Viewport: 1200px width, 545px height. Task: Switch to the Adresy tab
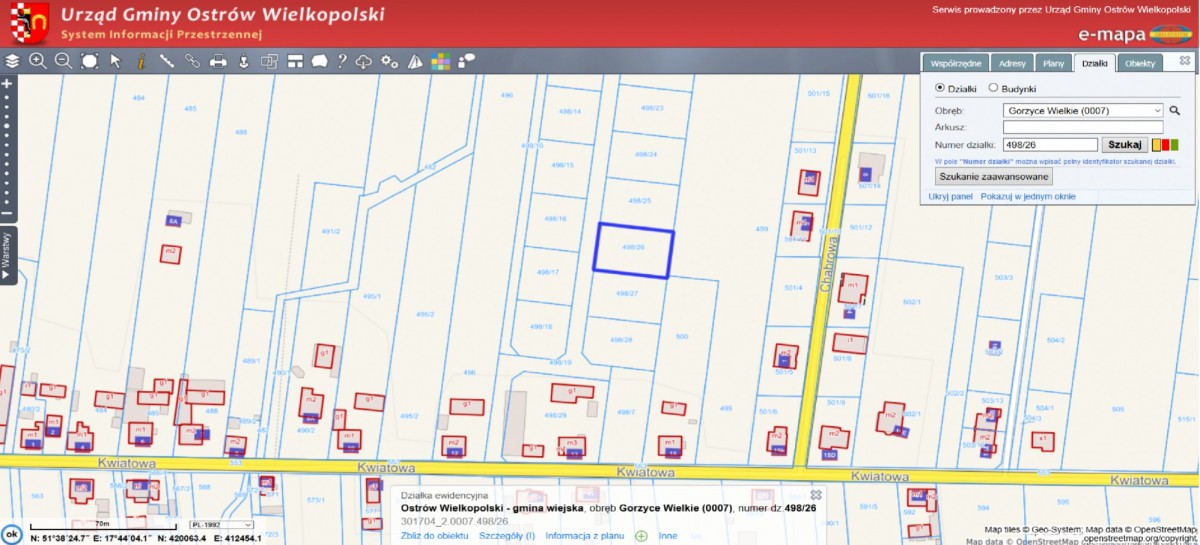pos(1012,63)
